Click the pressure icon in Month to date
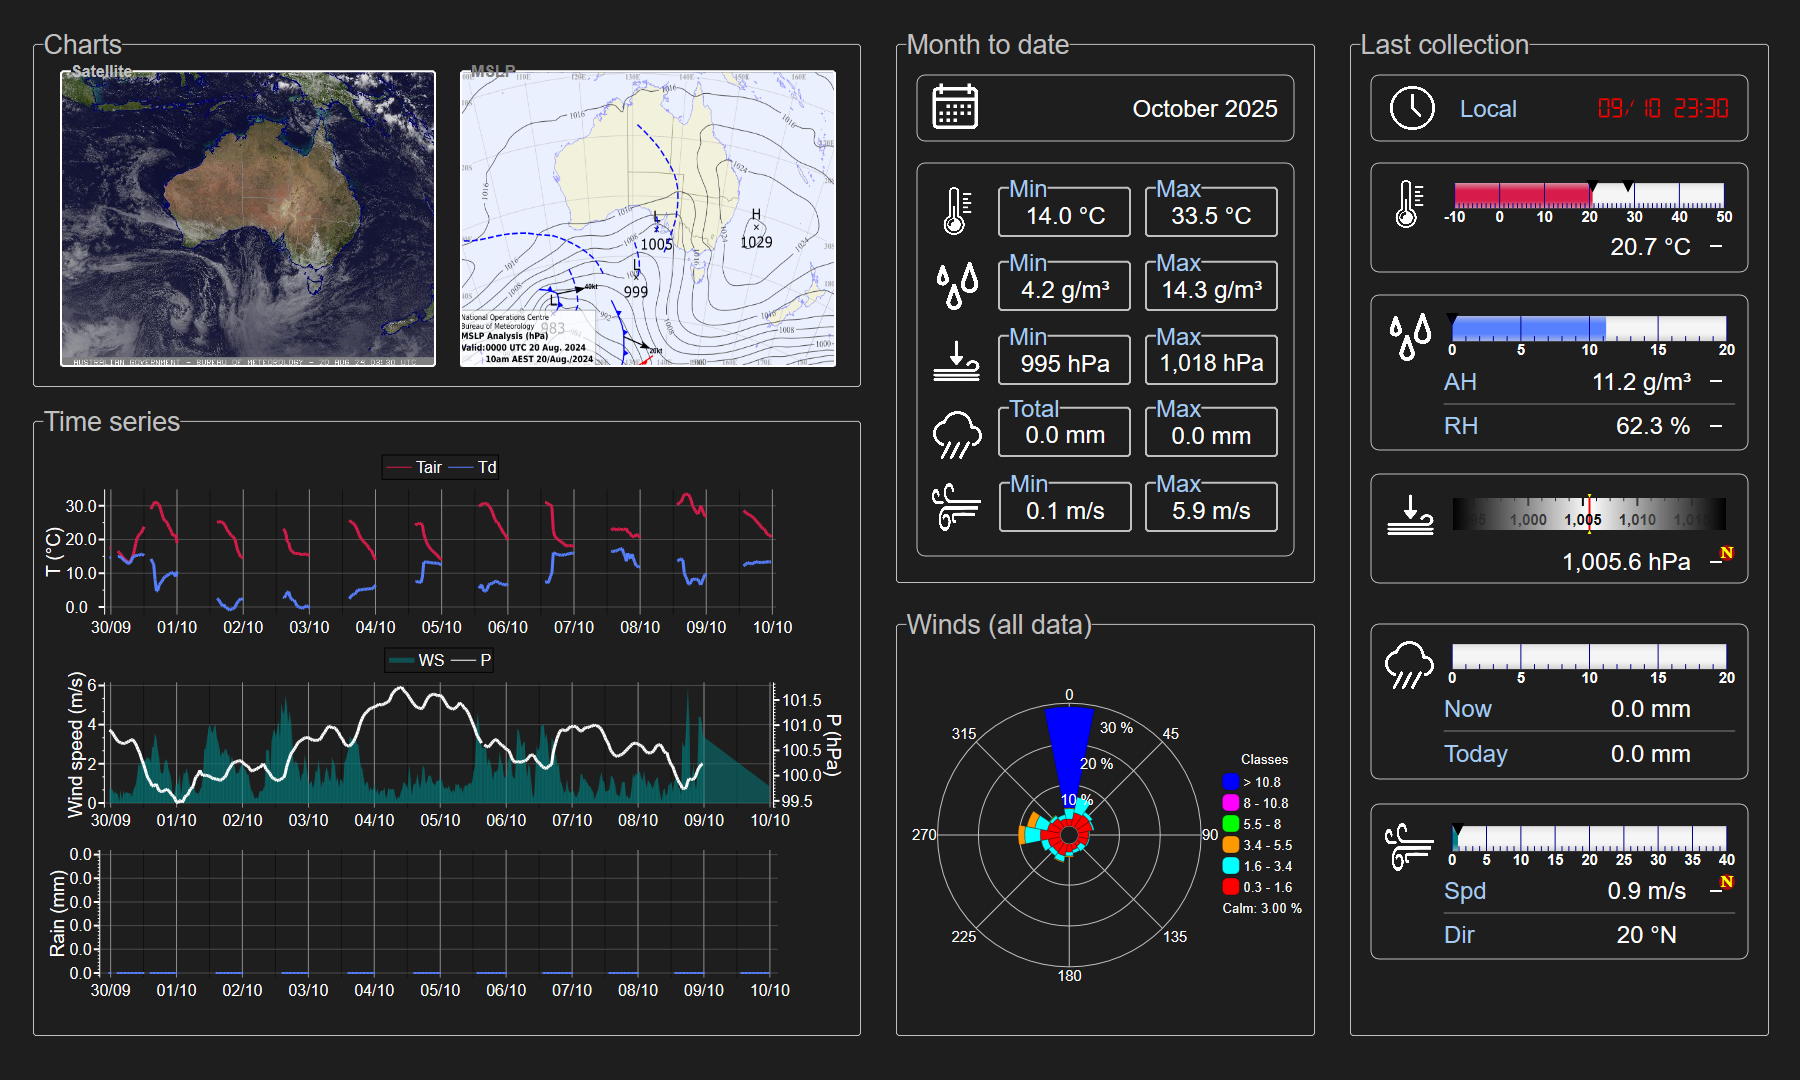1800x1080 pixels. pyautogui.click(x=956, y=361)
